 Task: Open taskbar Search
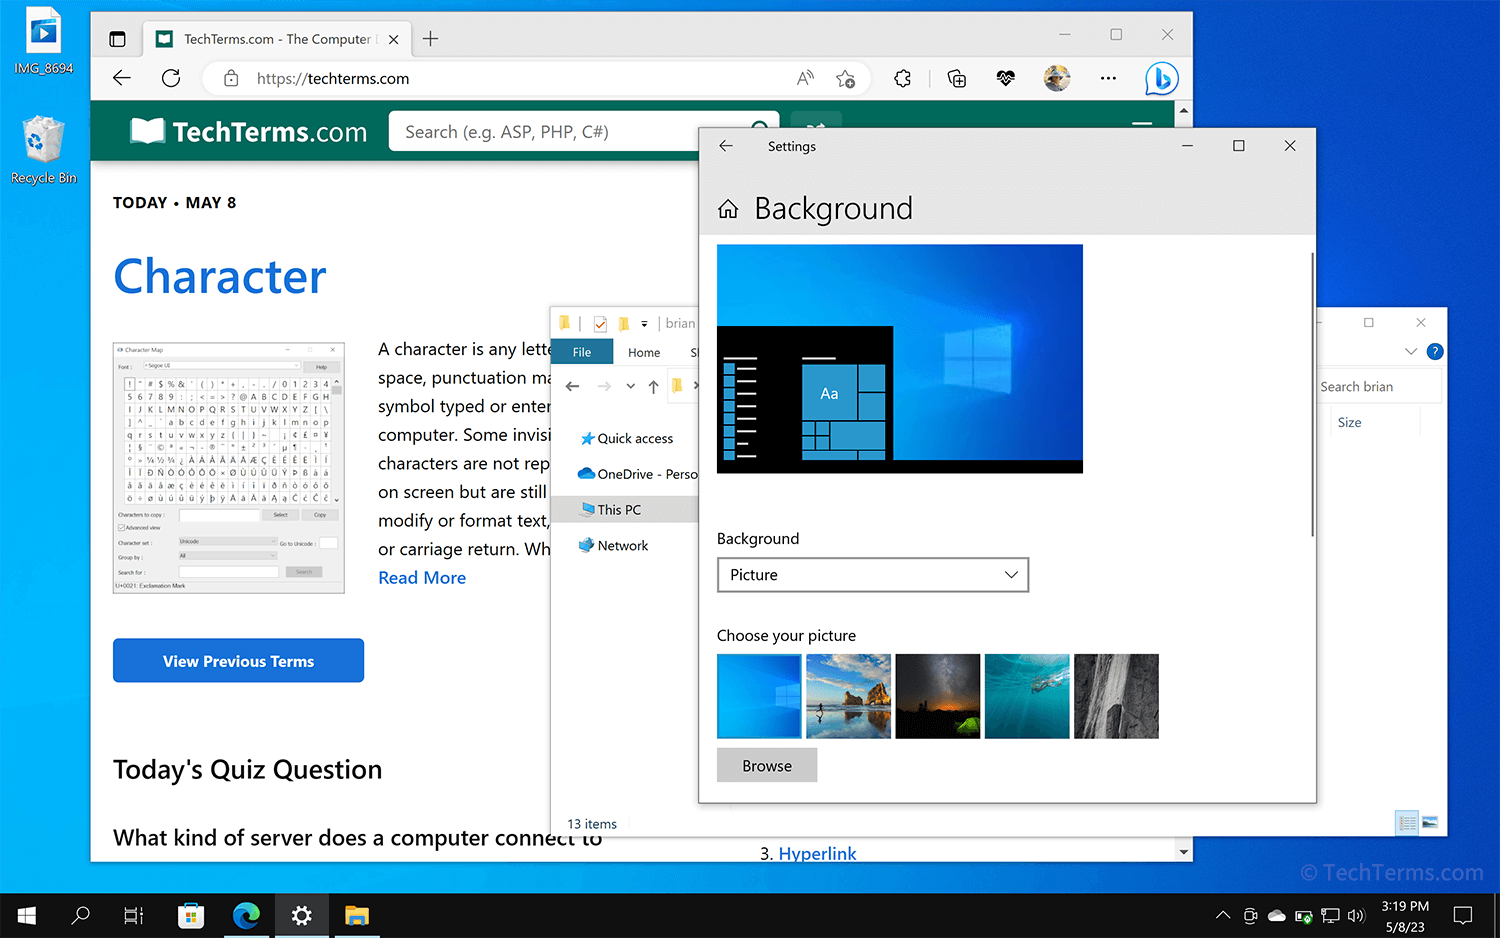81,915
